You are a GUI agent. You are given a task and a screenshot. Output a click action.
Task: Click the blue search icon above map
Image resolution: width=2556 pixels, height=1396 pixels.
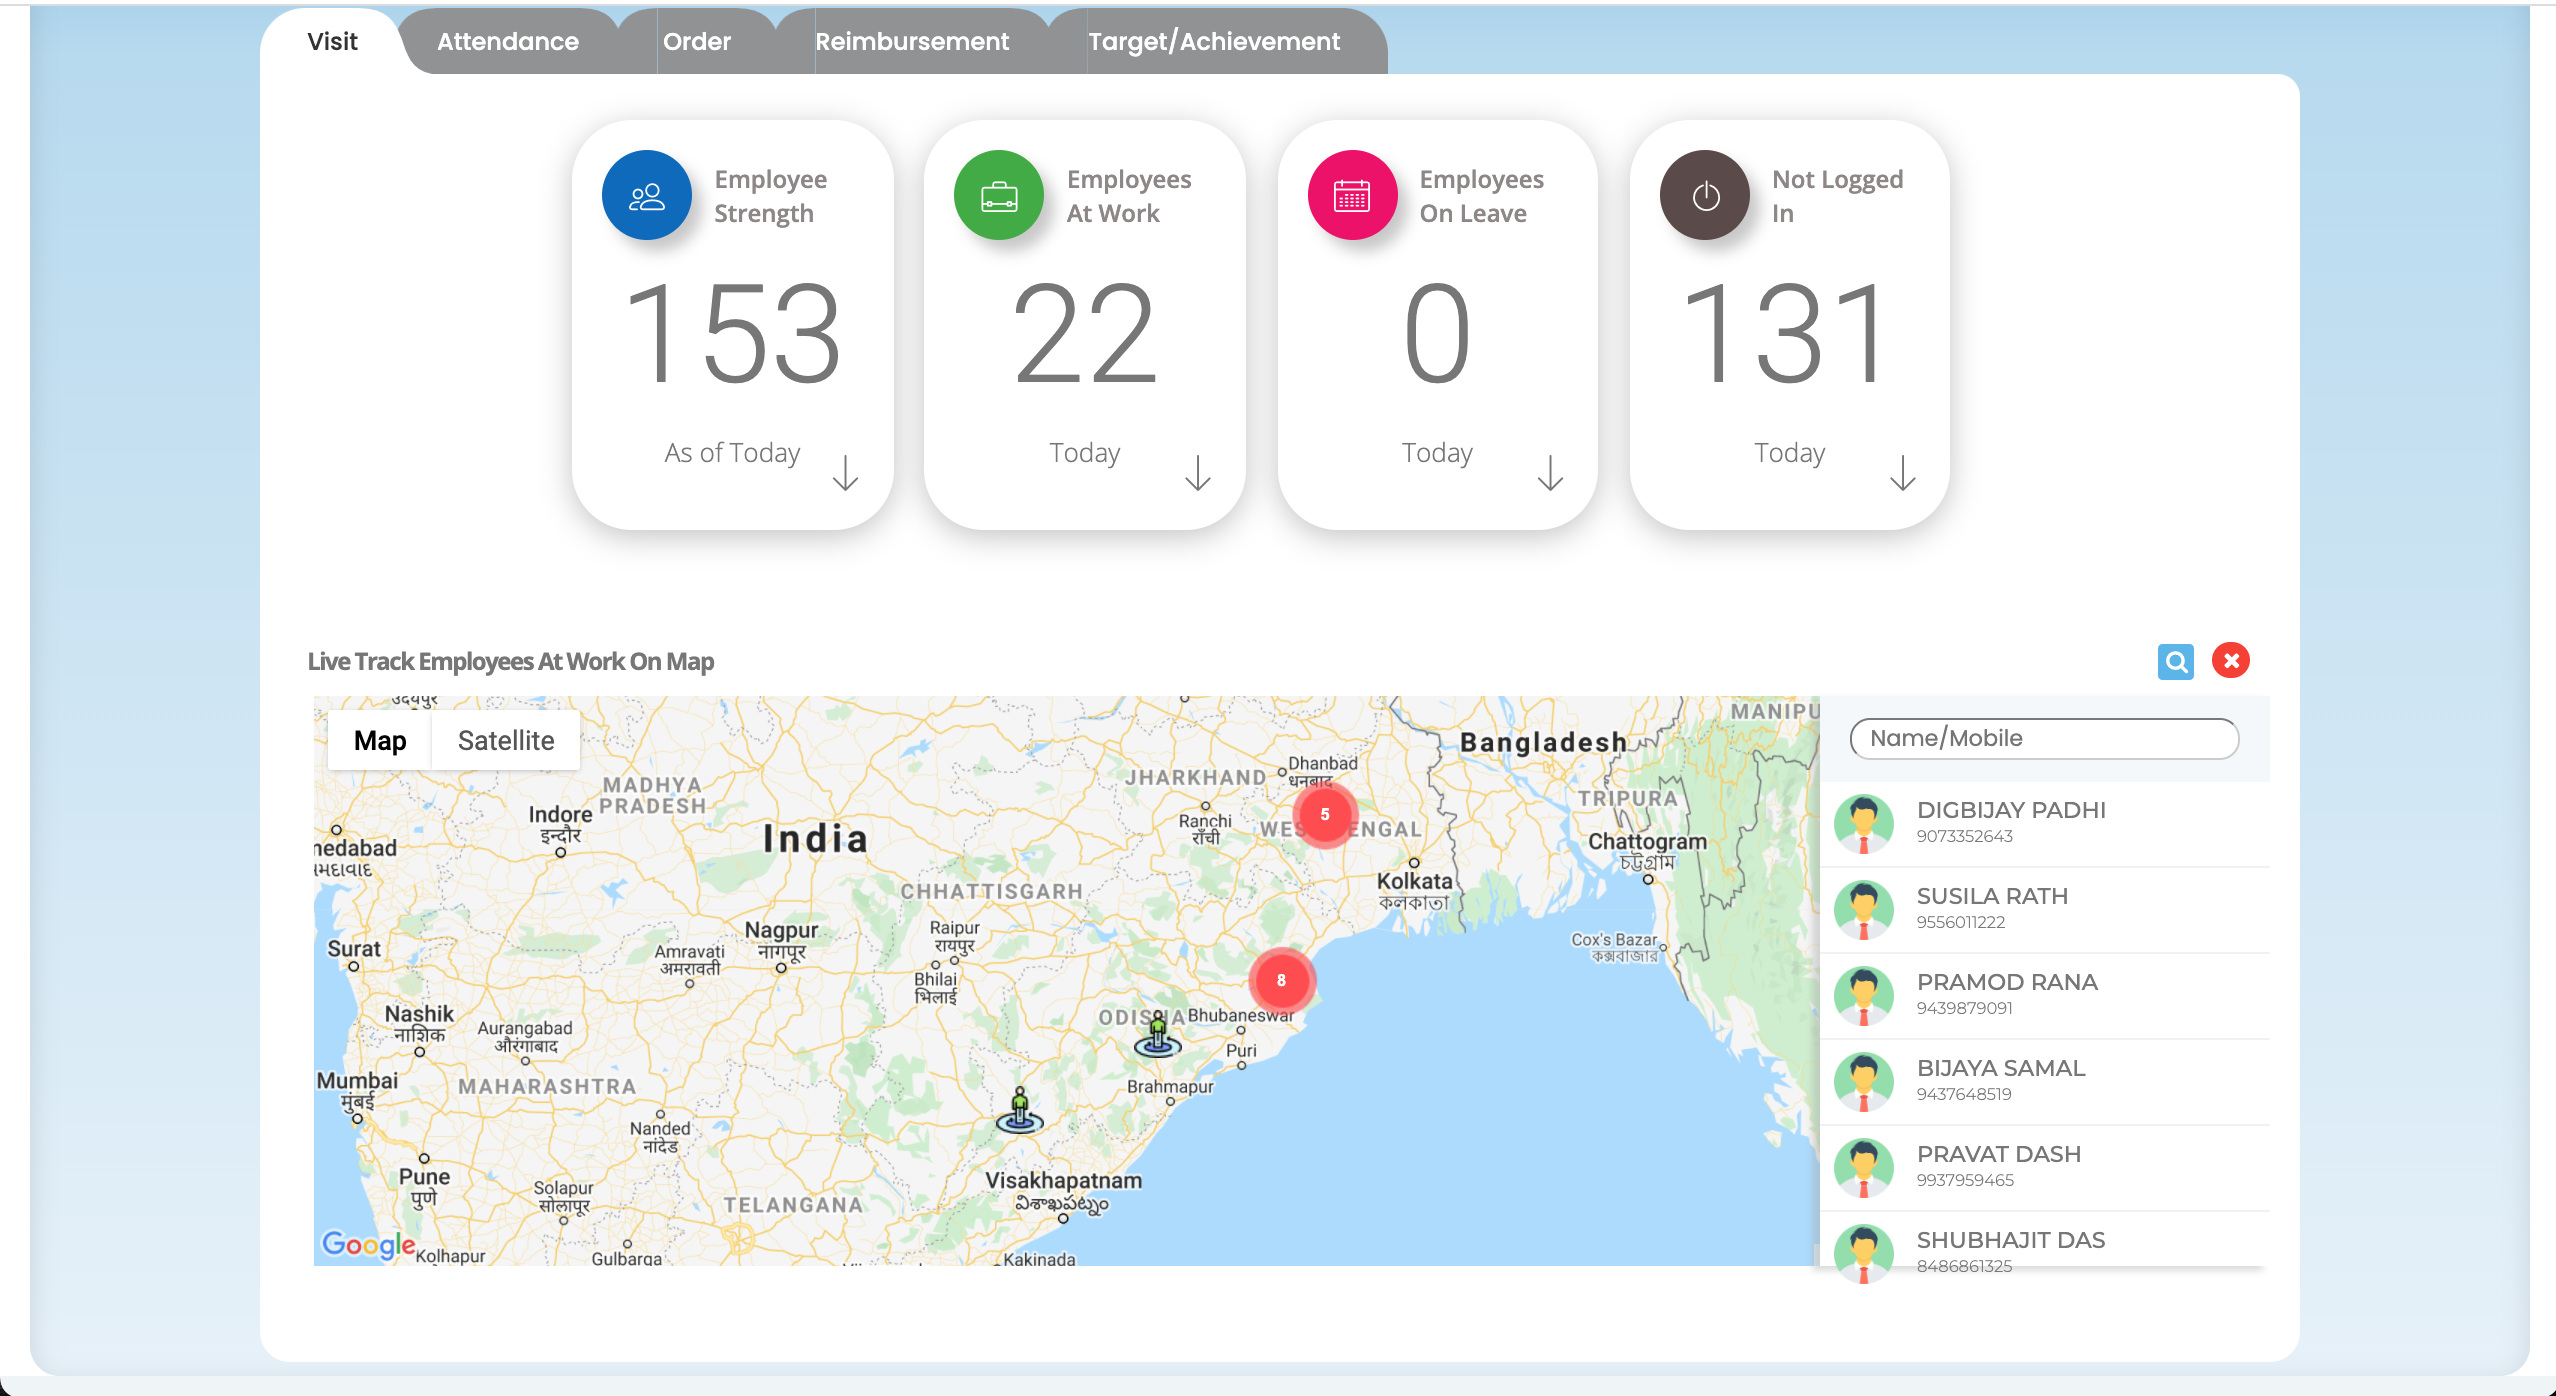tap(2175, 661)
